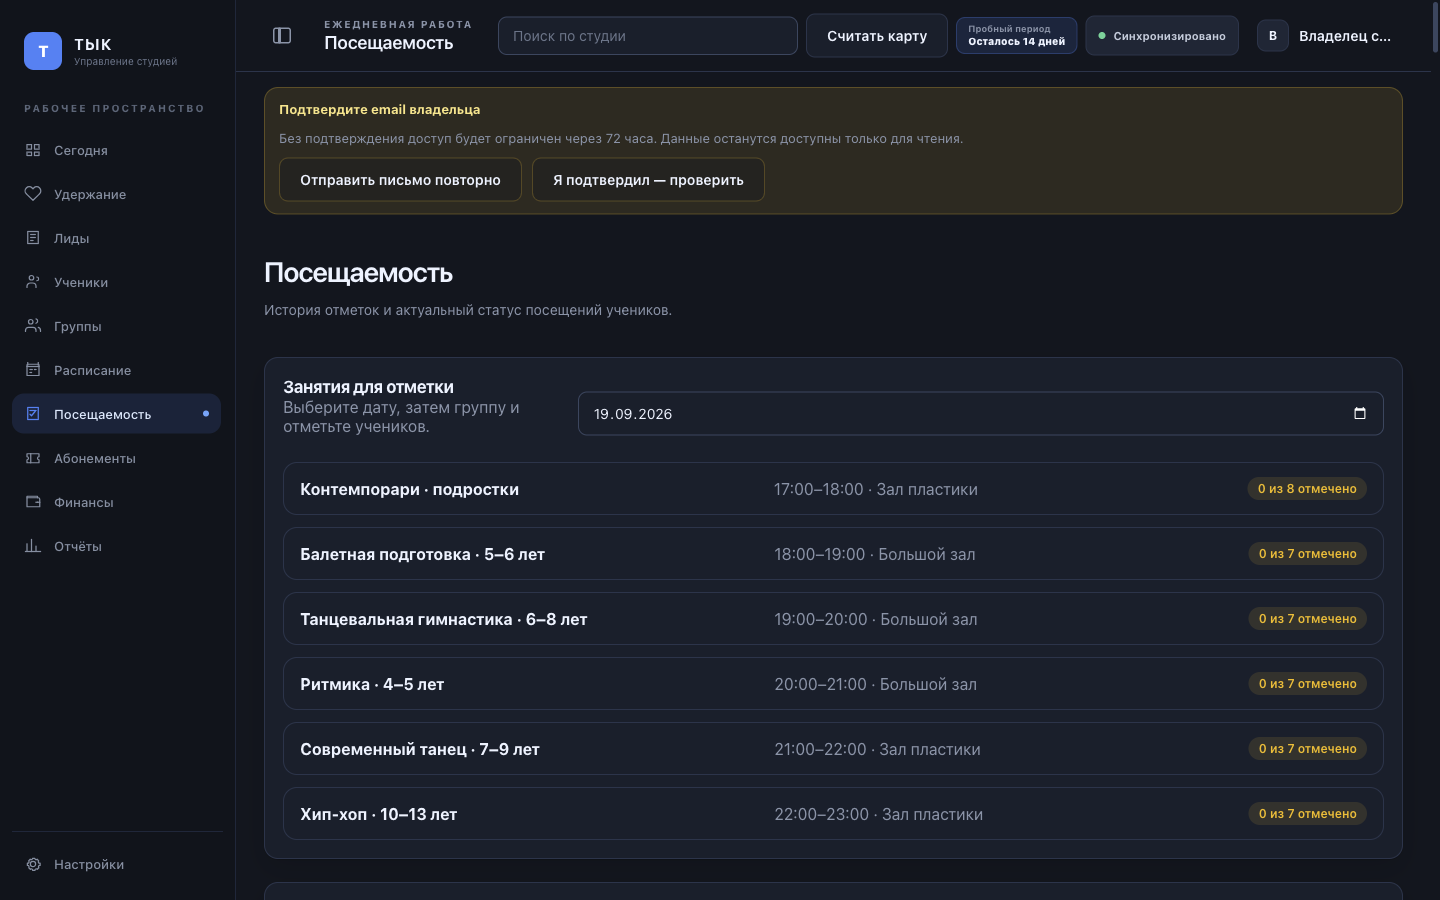Click the 0 из 8 отмечено badge
This screenshot has width=1440, height=900.
pos(1307,489)
